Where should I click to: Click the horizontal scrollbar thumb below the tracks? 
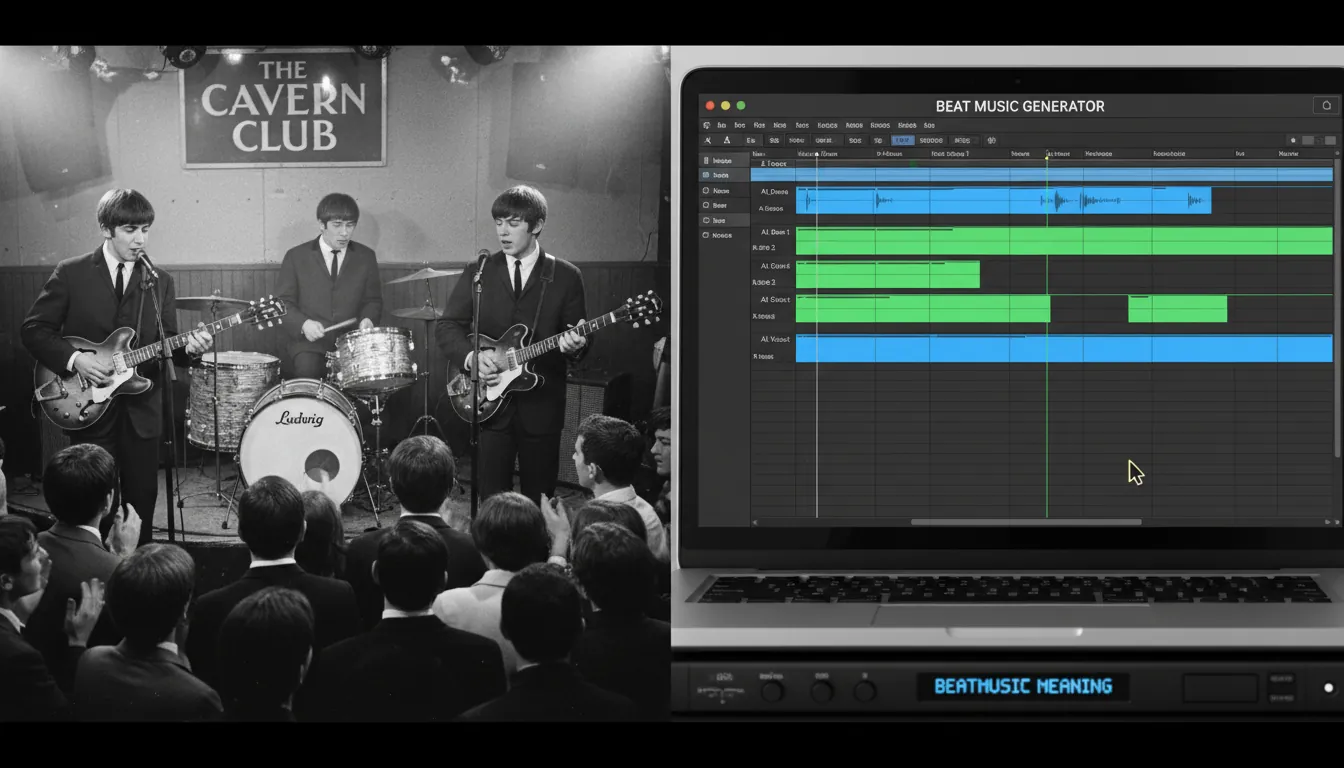coord(1026,522)
